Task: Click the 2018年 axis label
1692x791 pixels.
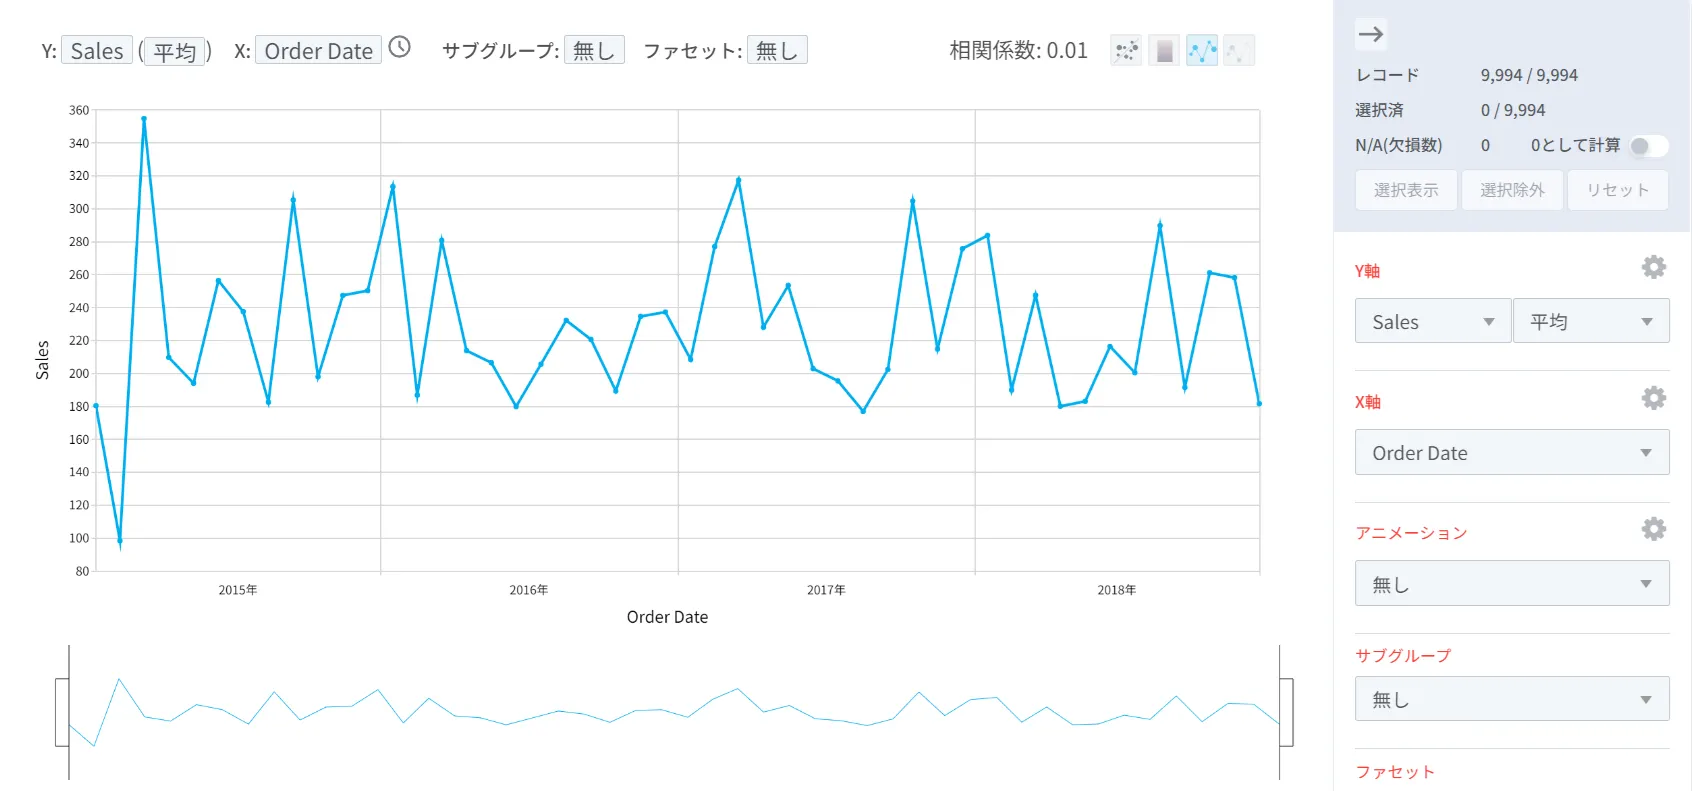Action: (x=1117, y=590)
